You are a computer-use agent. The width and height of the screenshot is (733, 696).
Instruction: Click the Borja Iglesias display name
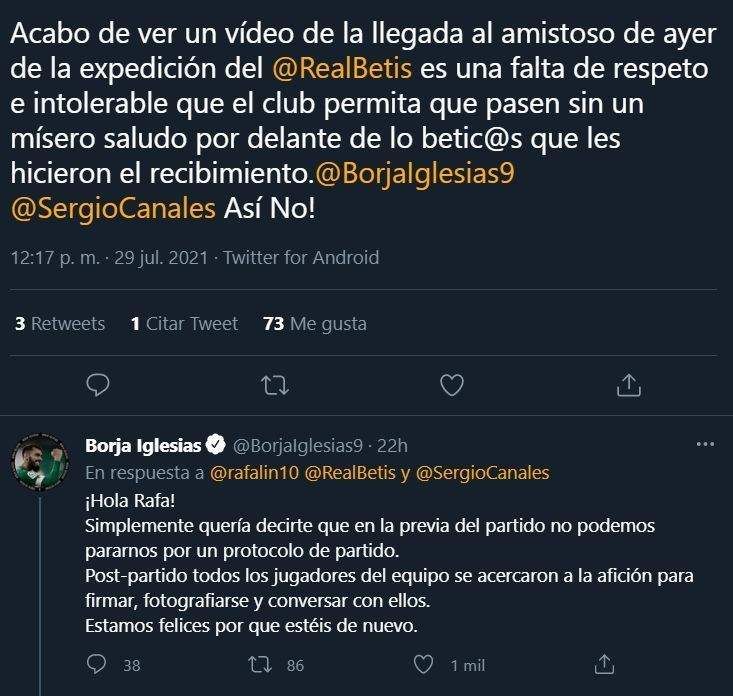pos(144,445)
